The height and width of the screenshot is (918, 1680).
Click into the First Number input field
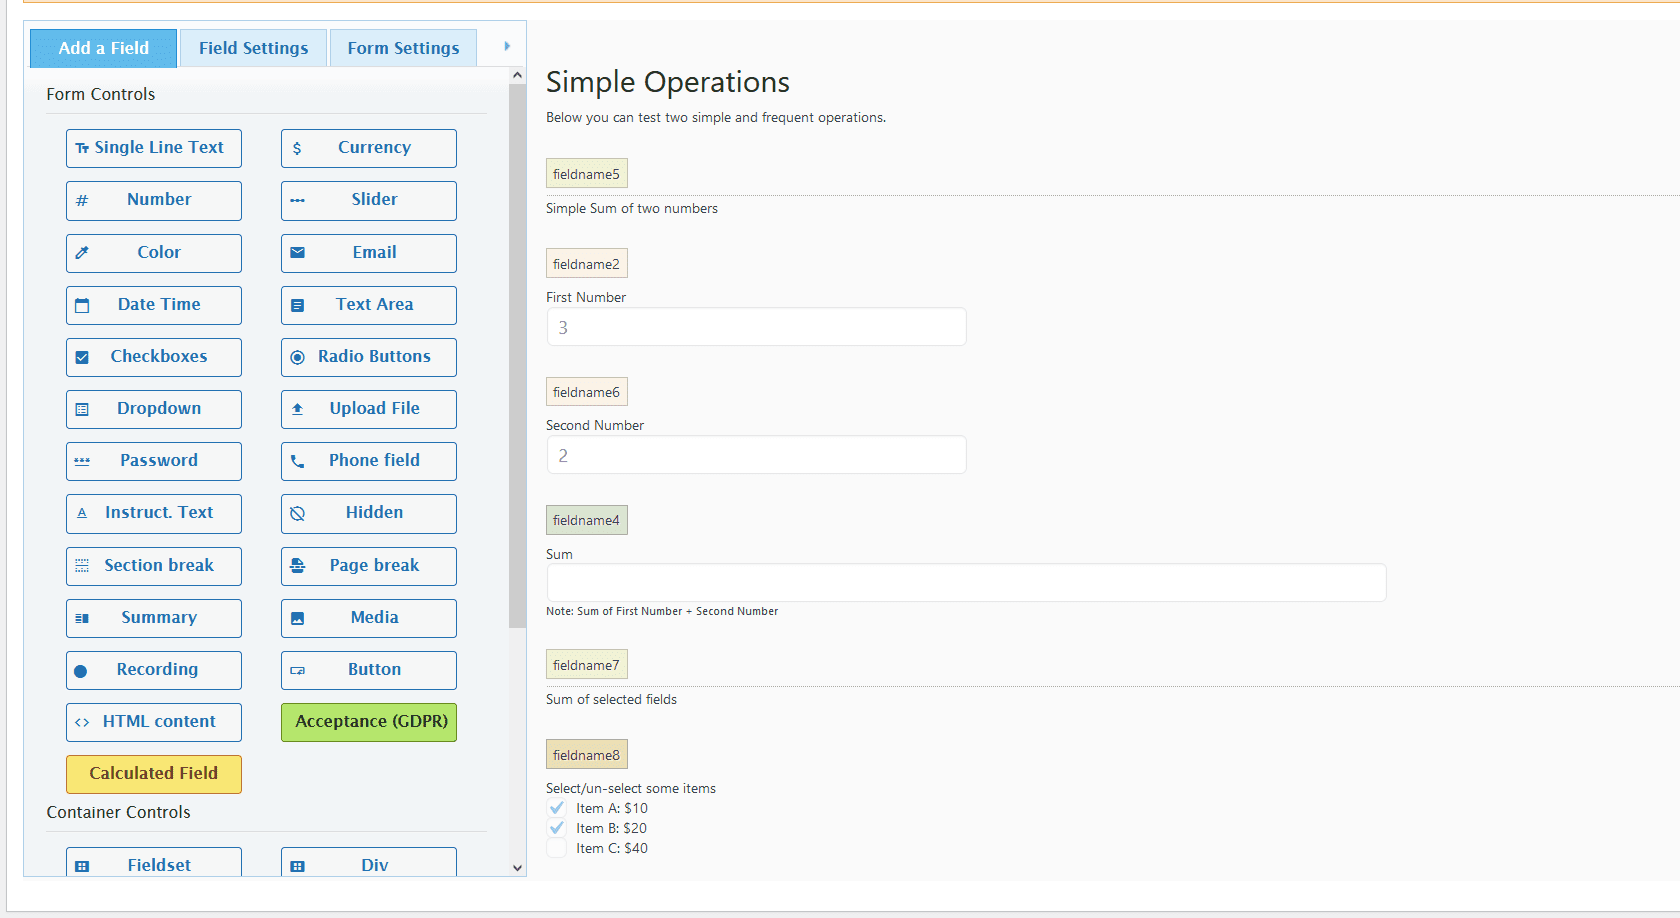(756, 327)
